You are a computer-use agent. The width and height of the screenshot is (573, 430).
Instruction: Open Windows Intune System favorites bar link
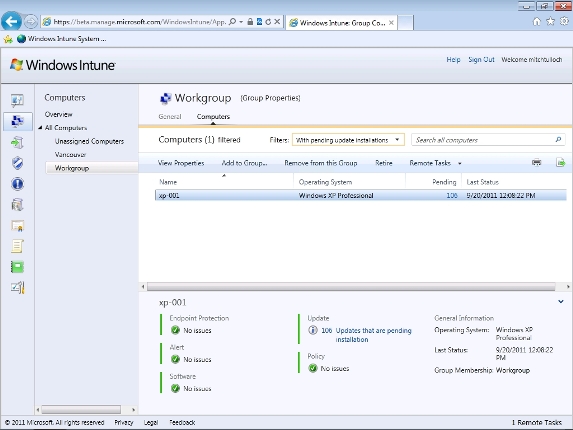click(62, 39)
